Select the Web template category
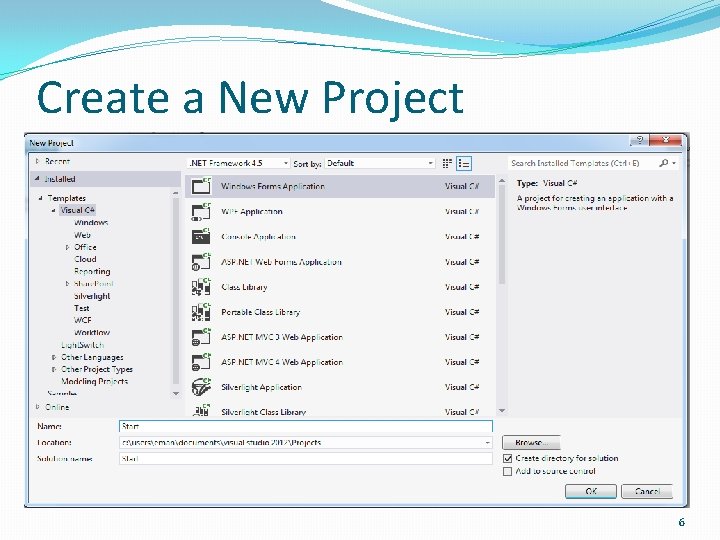 (82, 235)
